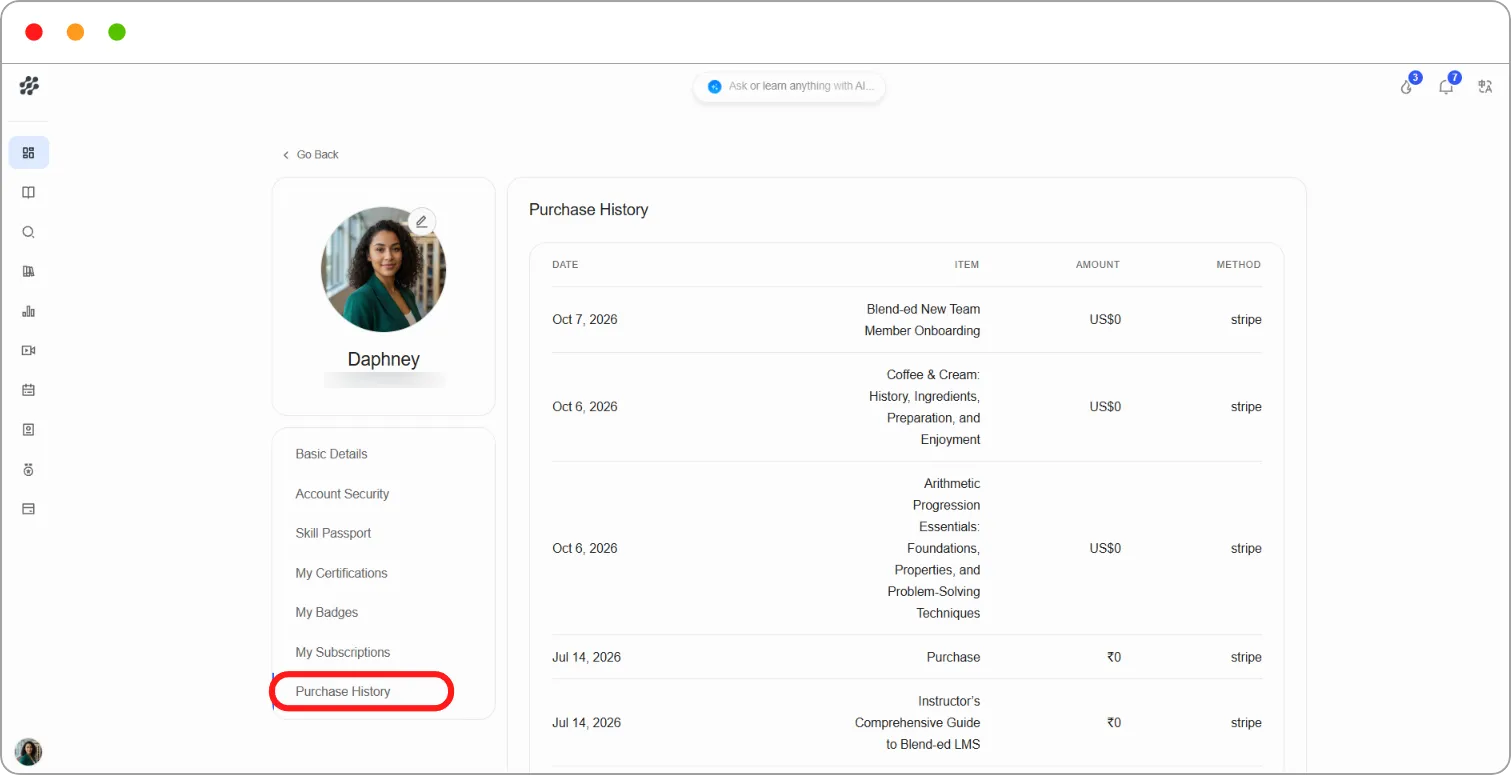Click the ITEM column header

pyautogui.click(x=967, y=265)
